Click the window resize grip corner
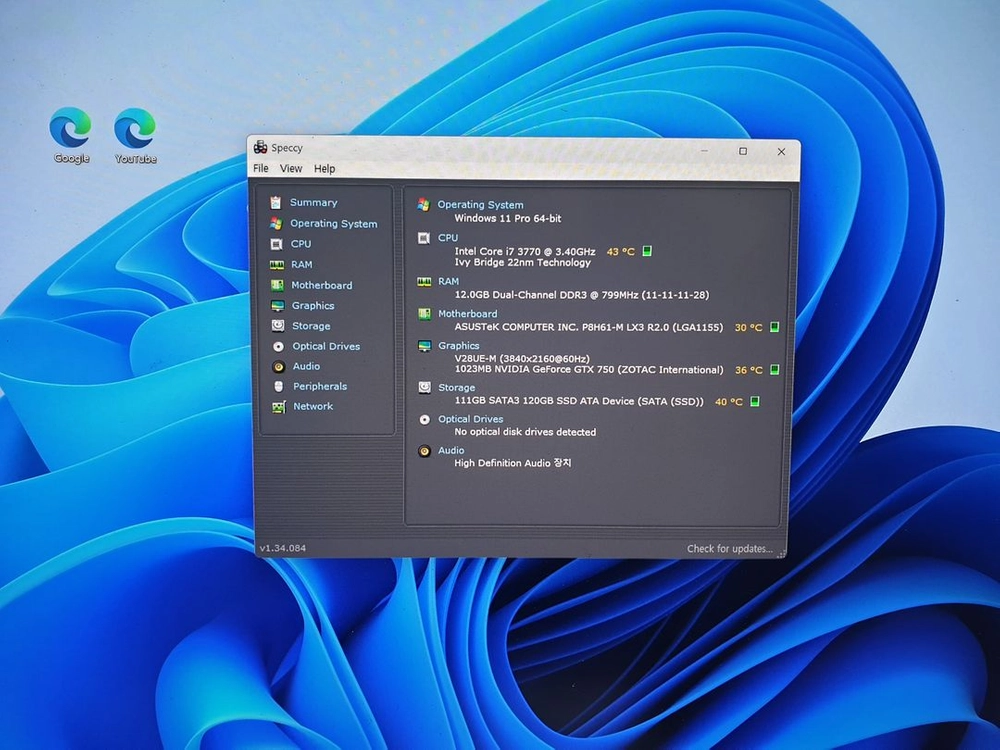 (x=781, y=554)
